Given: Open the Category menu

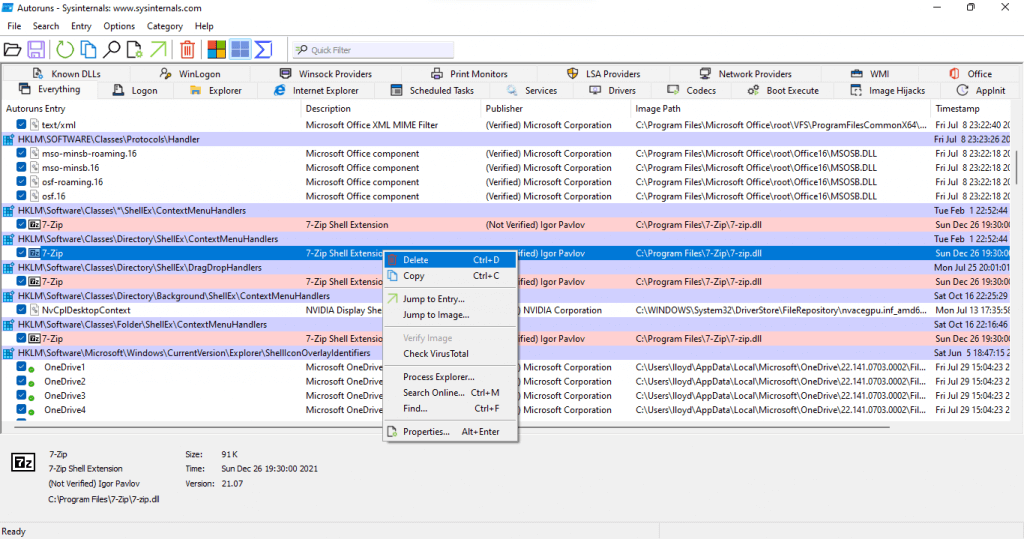Looking at the screenshot, I should pyautogui.click(x=164, y=26).
